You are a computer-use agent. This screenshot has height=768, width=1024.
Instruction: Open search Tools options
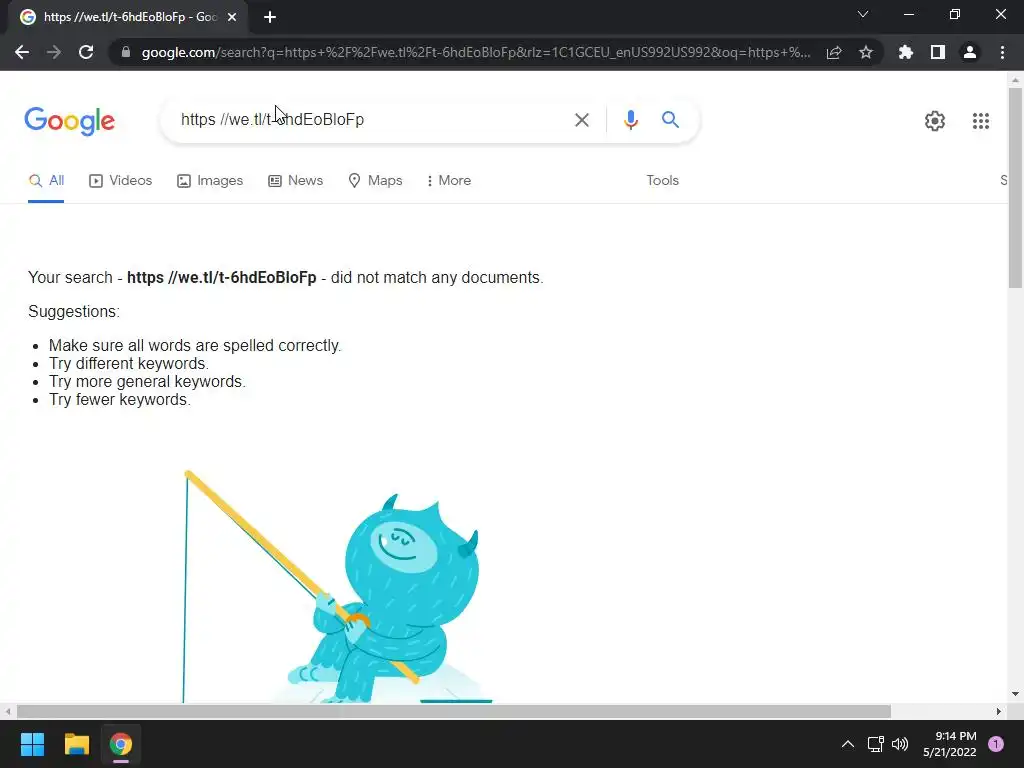[x=662, y=180]
